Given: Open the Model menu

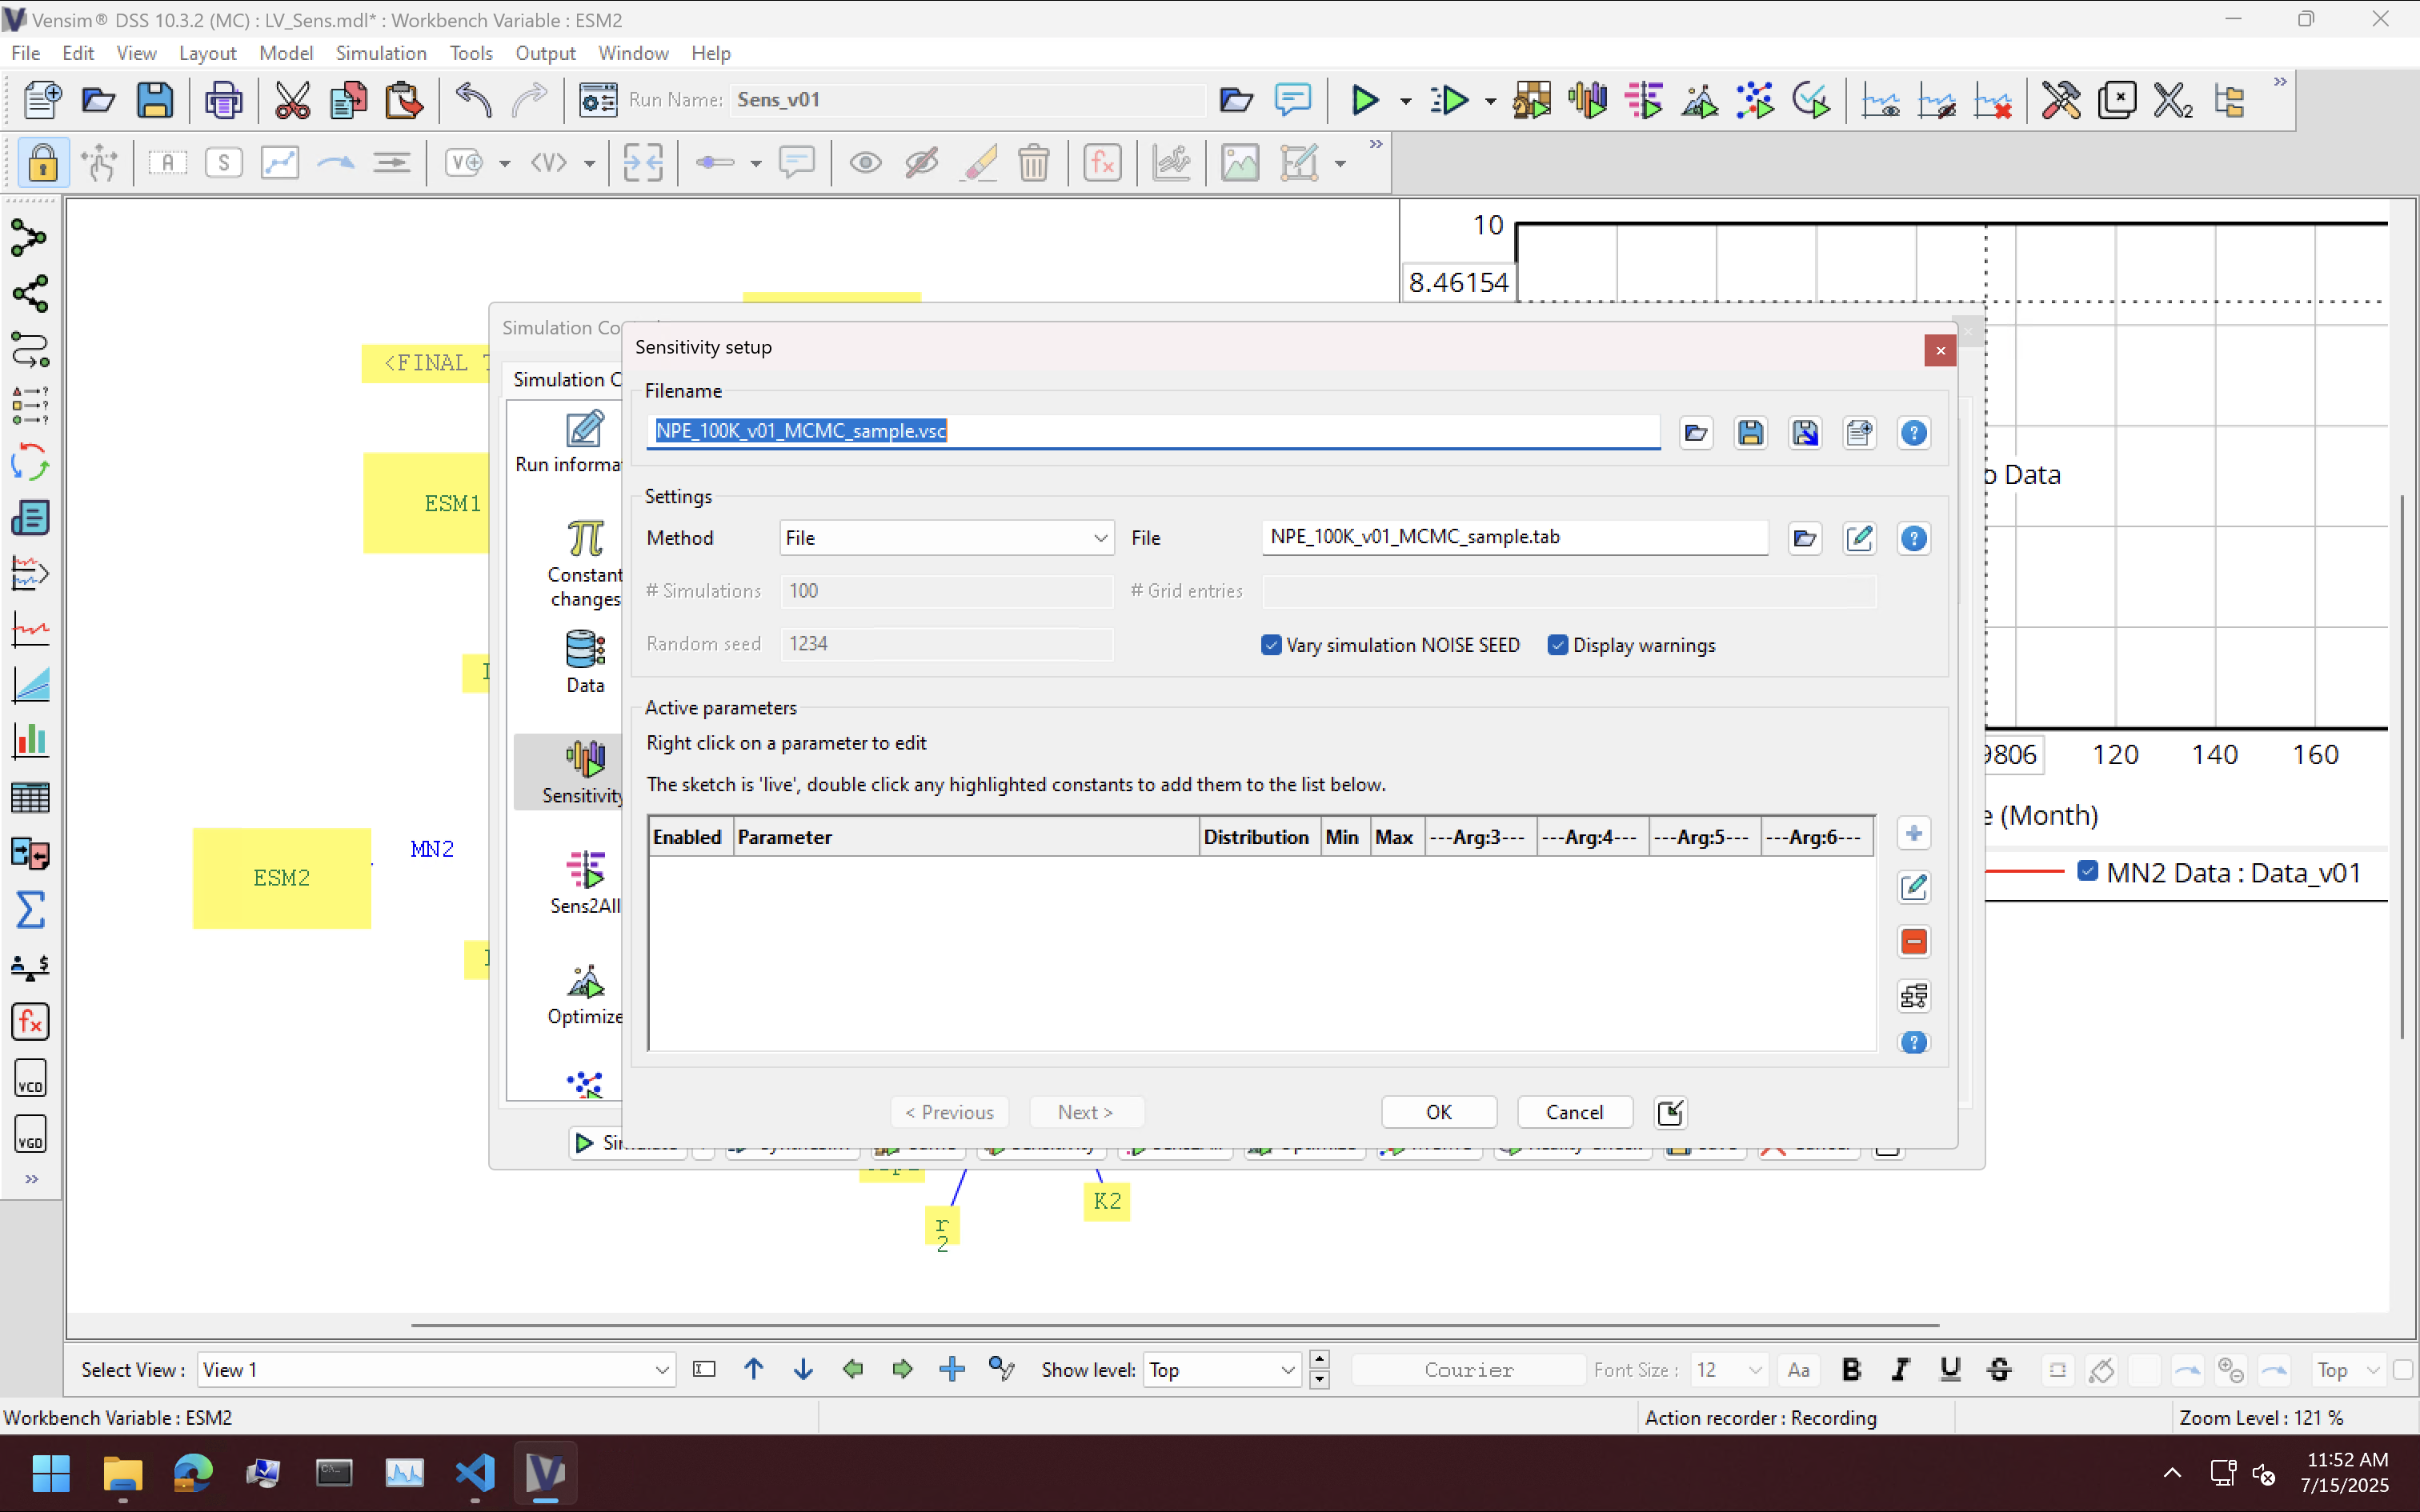Looking at the screenshot, I should (286, 53).
